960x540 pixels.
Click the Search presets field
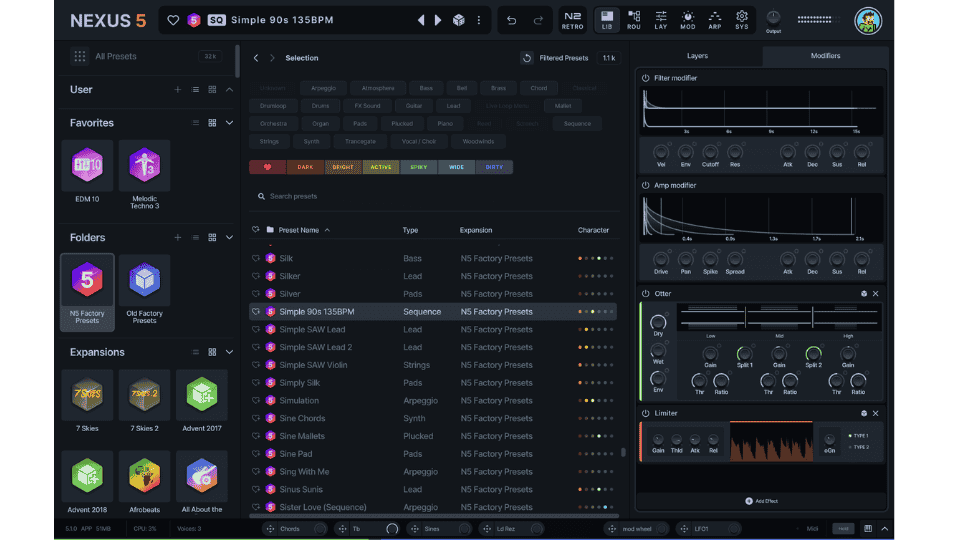tap(433, 197)
